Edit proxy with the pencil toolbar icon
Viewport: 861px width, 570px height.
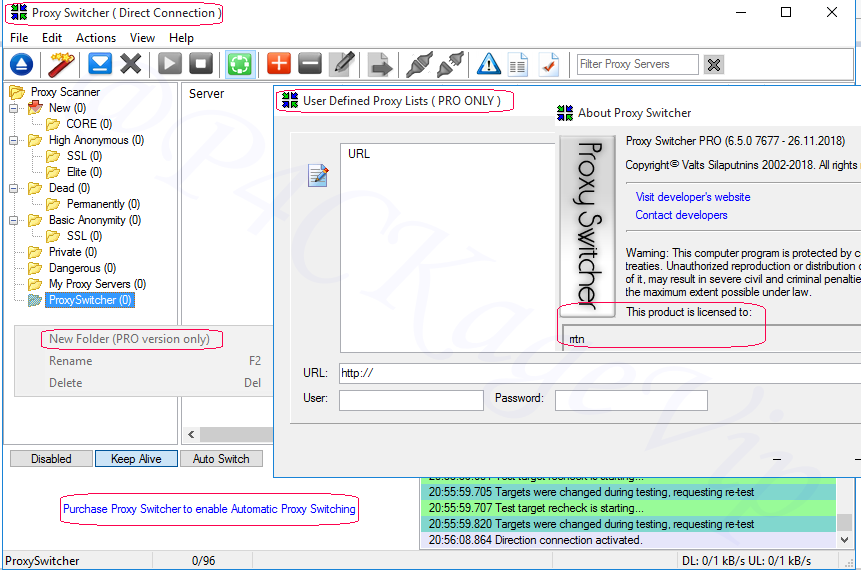(x=342, y=64)
